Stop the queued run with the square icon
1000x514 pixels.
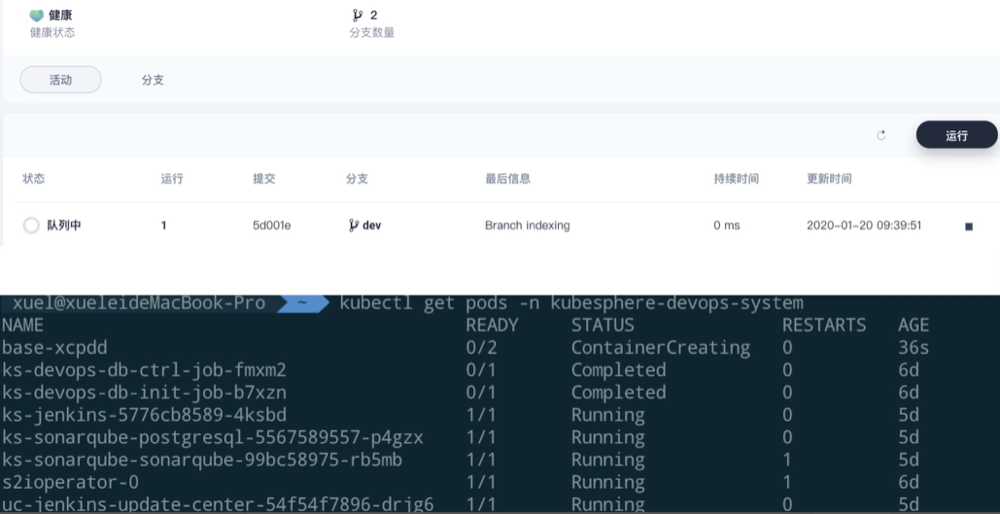[968, 226]
